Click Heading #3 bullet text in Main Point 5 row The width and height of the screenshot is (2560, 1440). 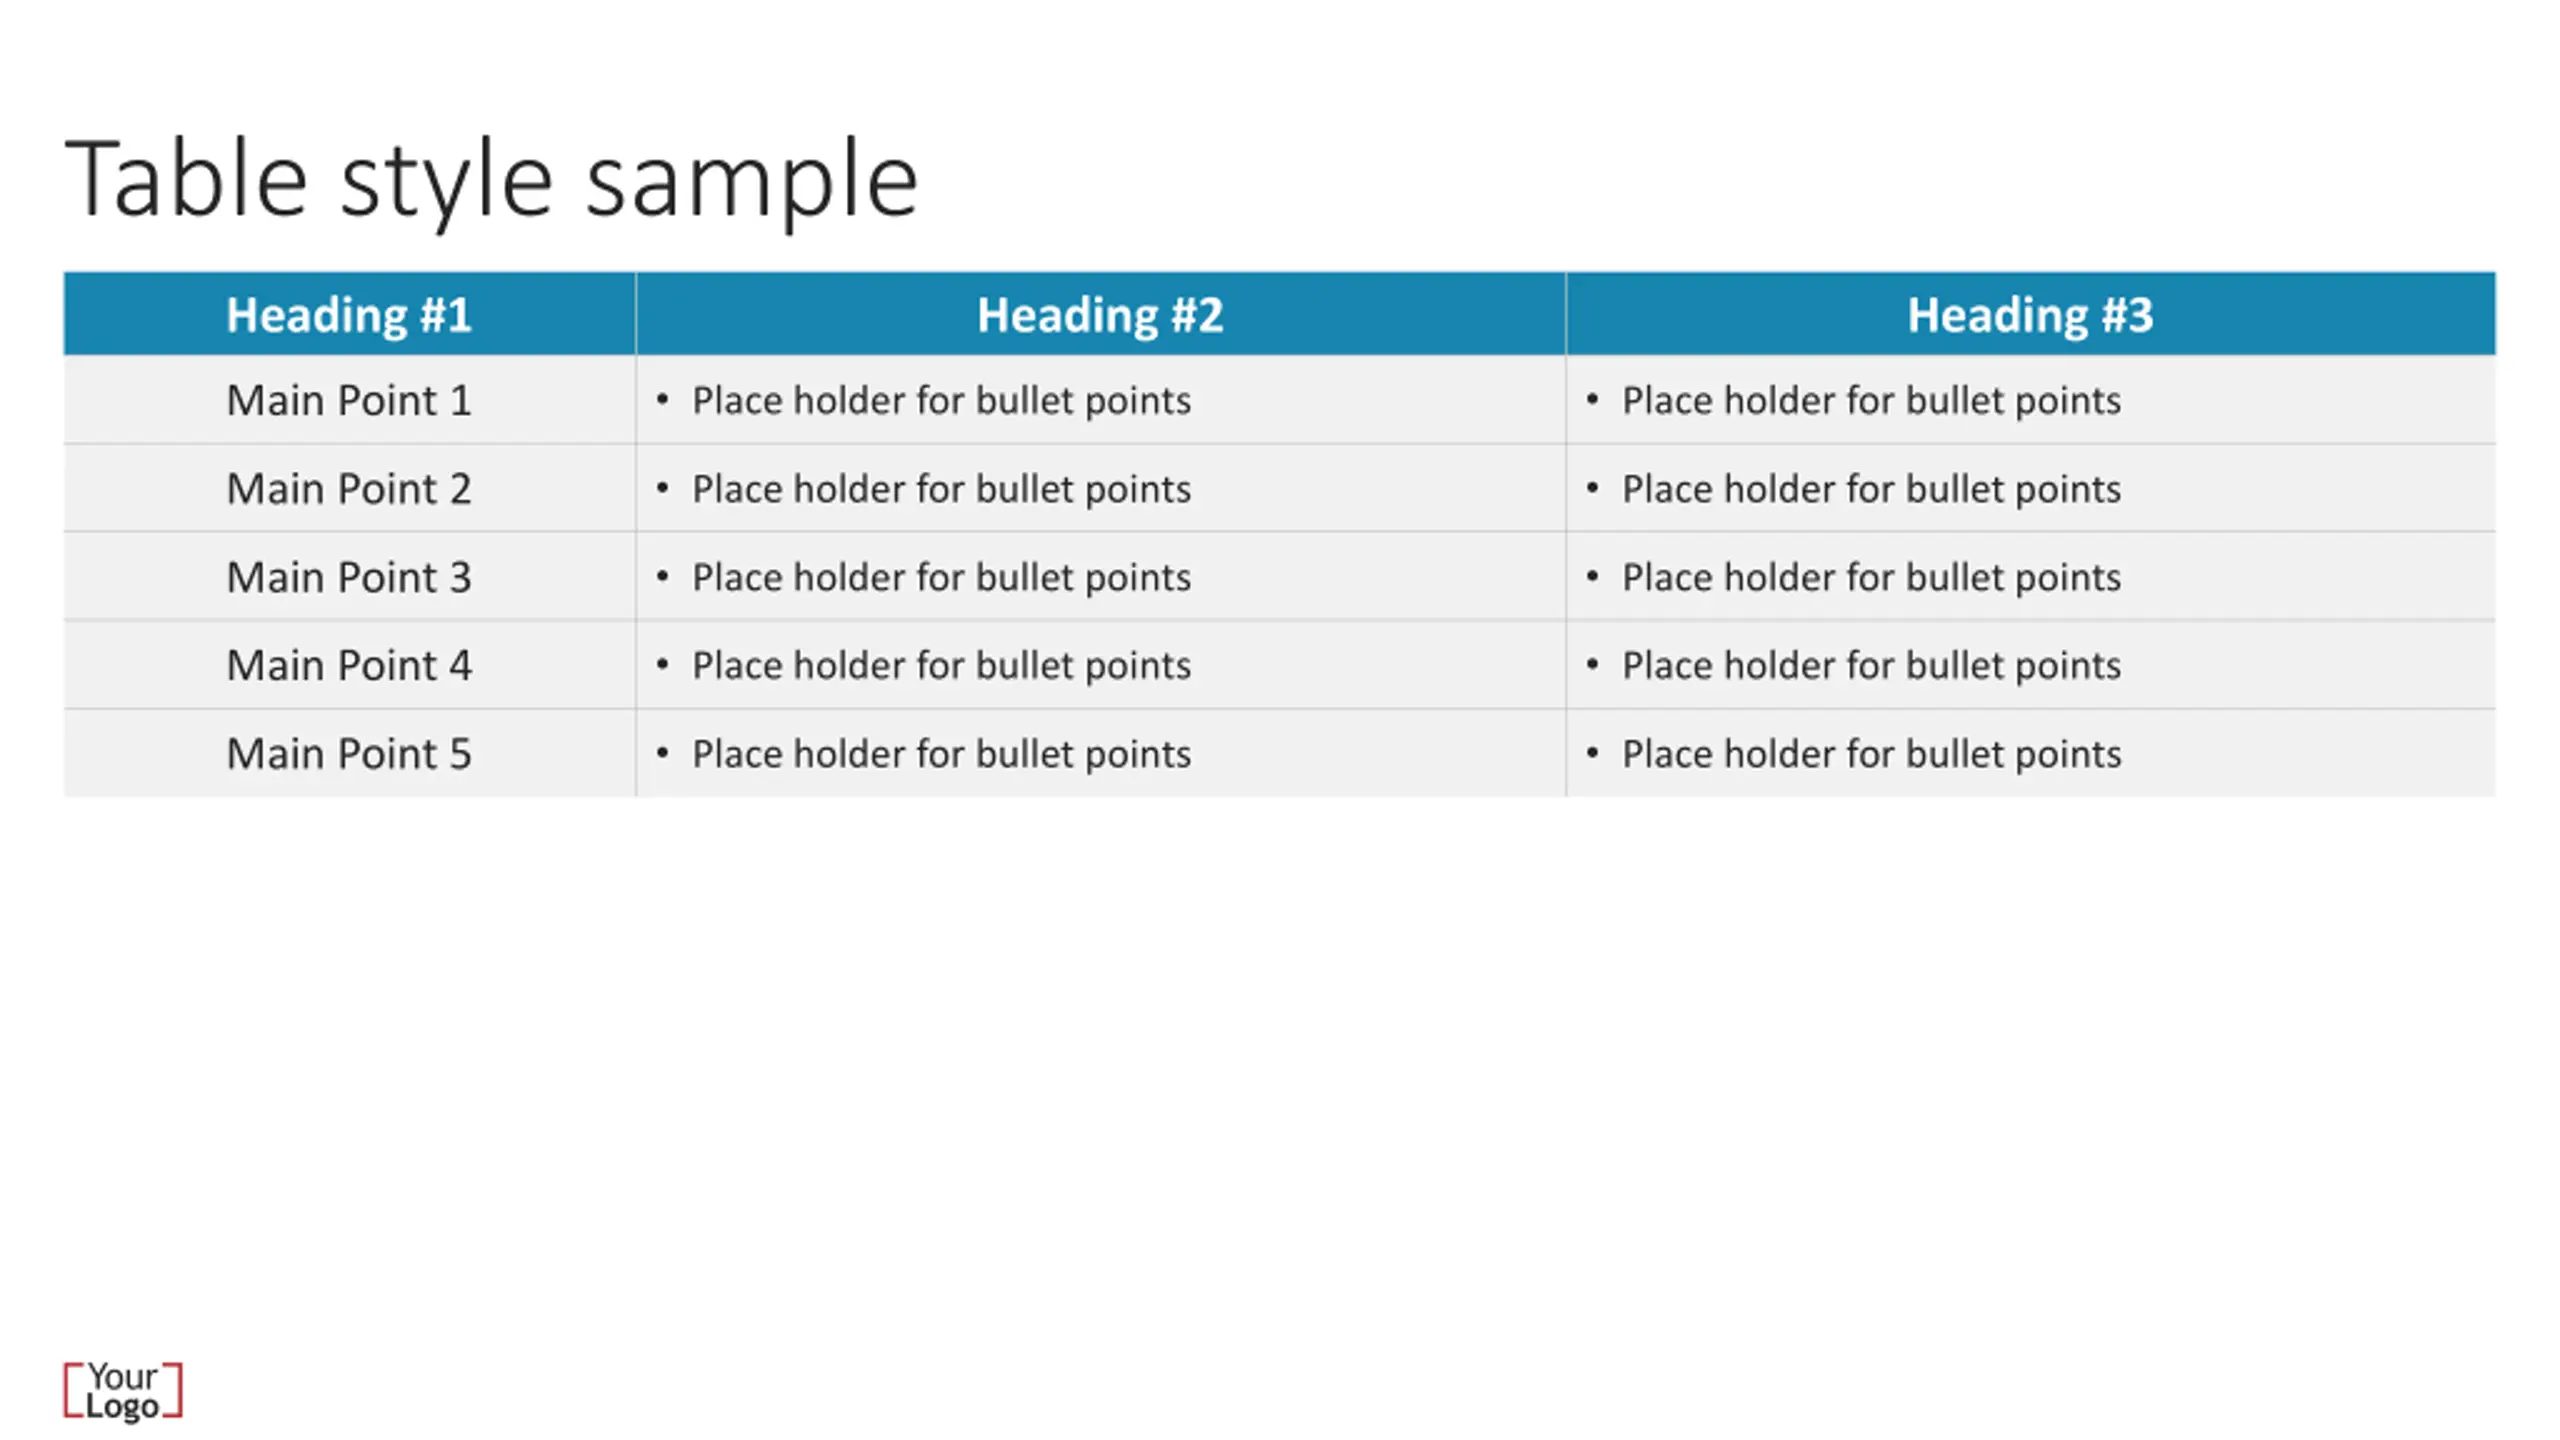(x=1871, y=754)
